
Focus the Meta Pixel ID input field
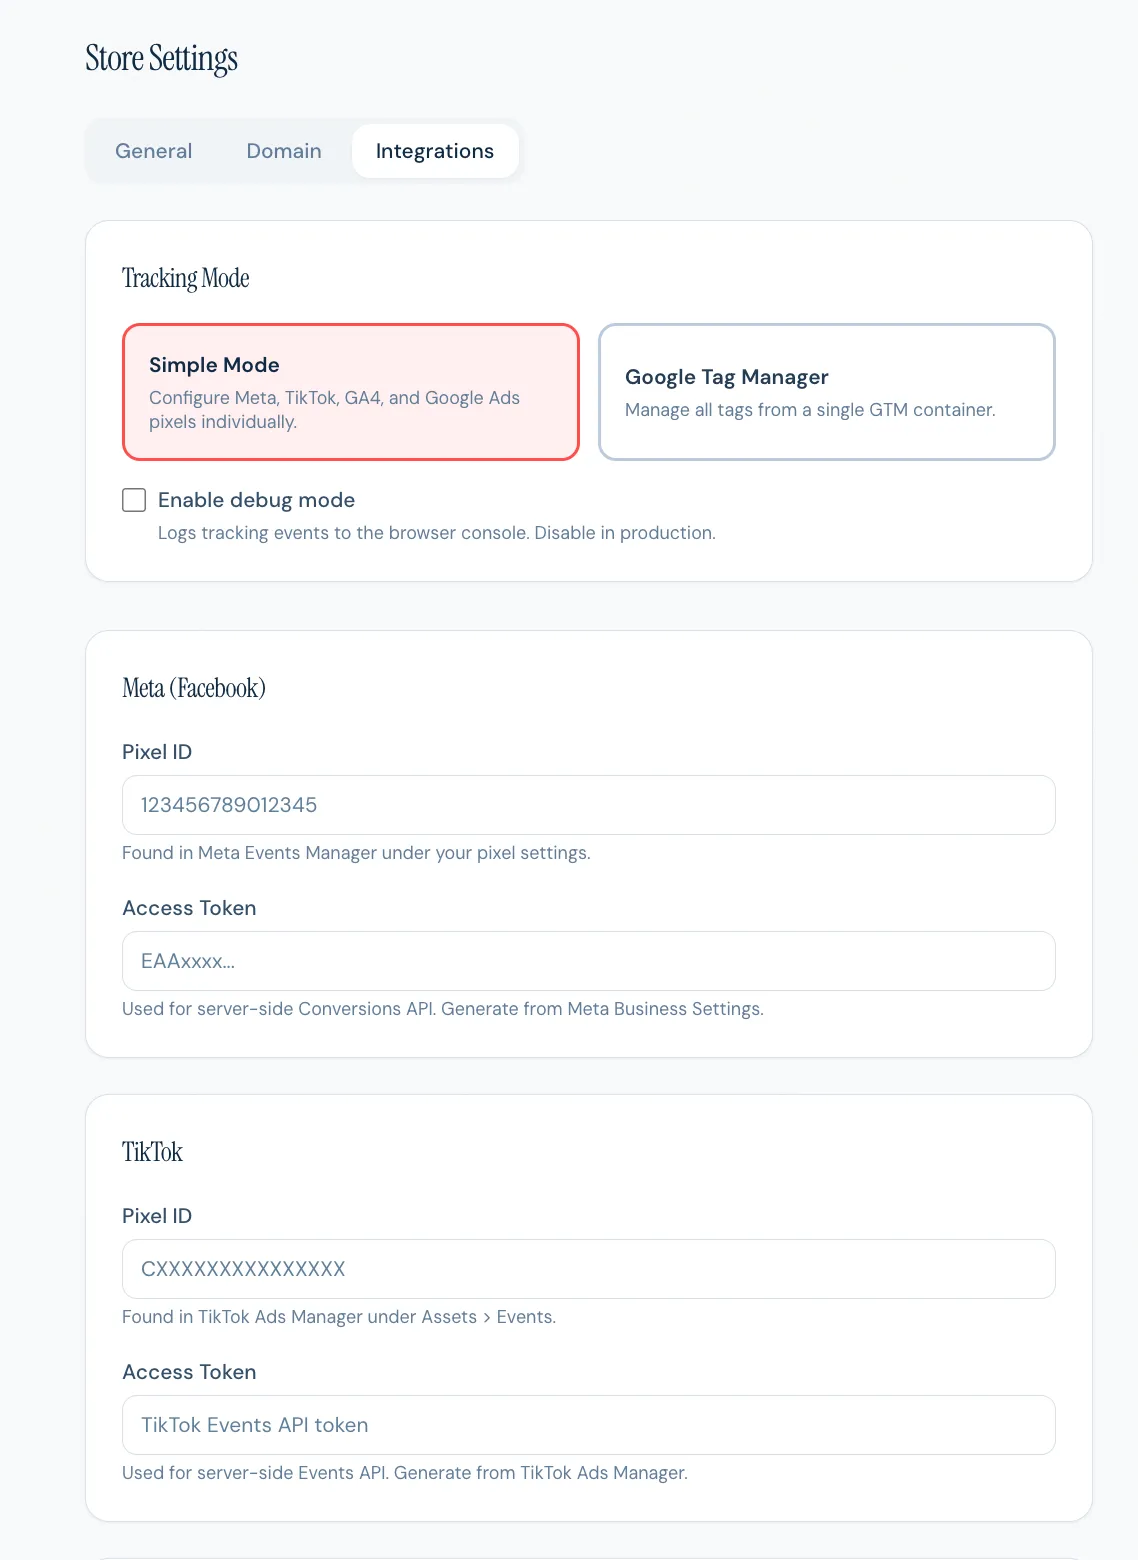point(588,805)
